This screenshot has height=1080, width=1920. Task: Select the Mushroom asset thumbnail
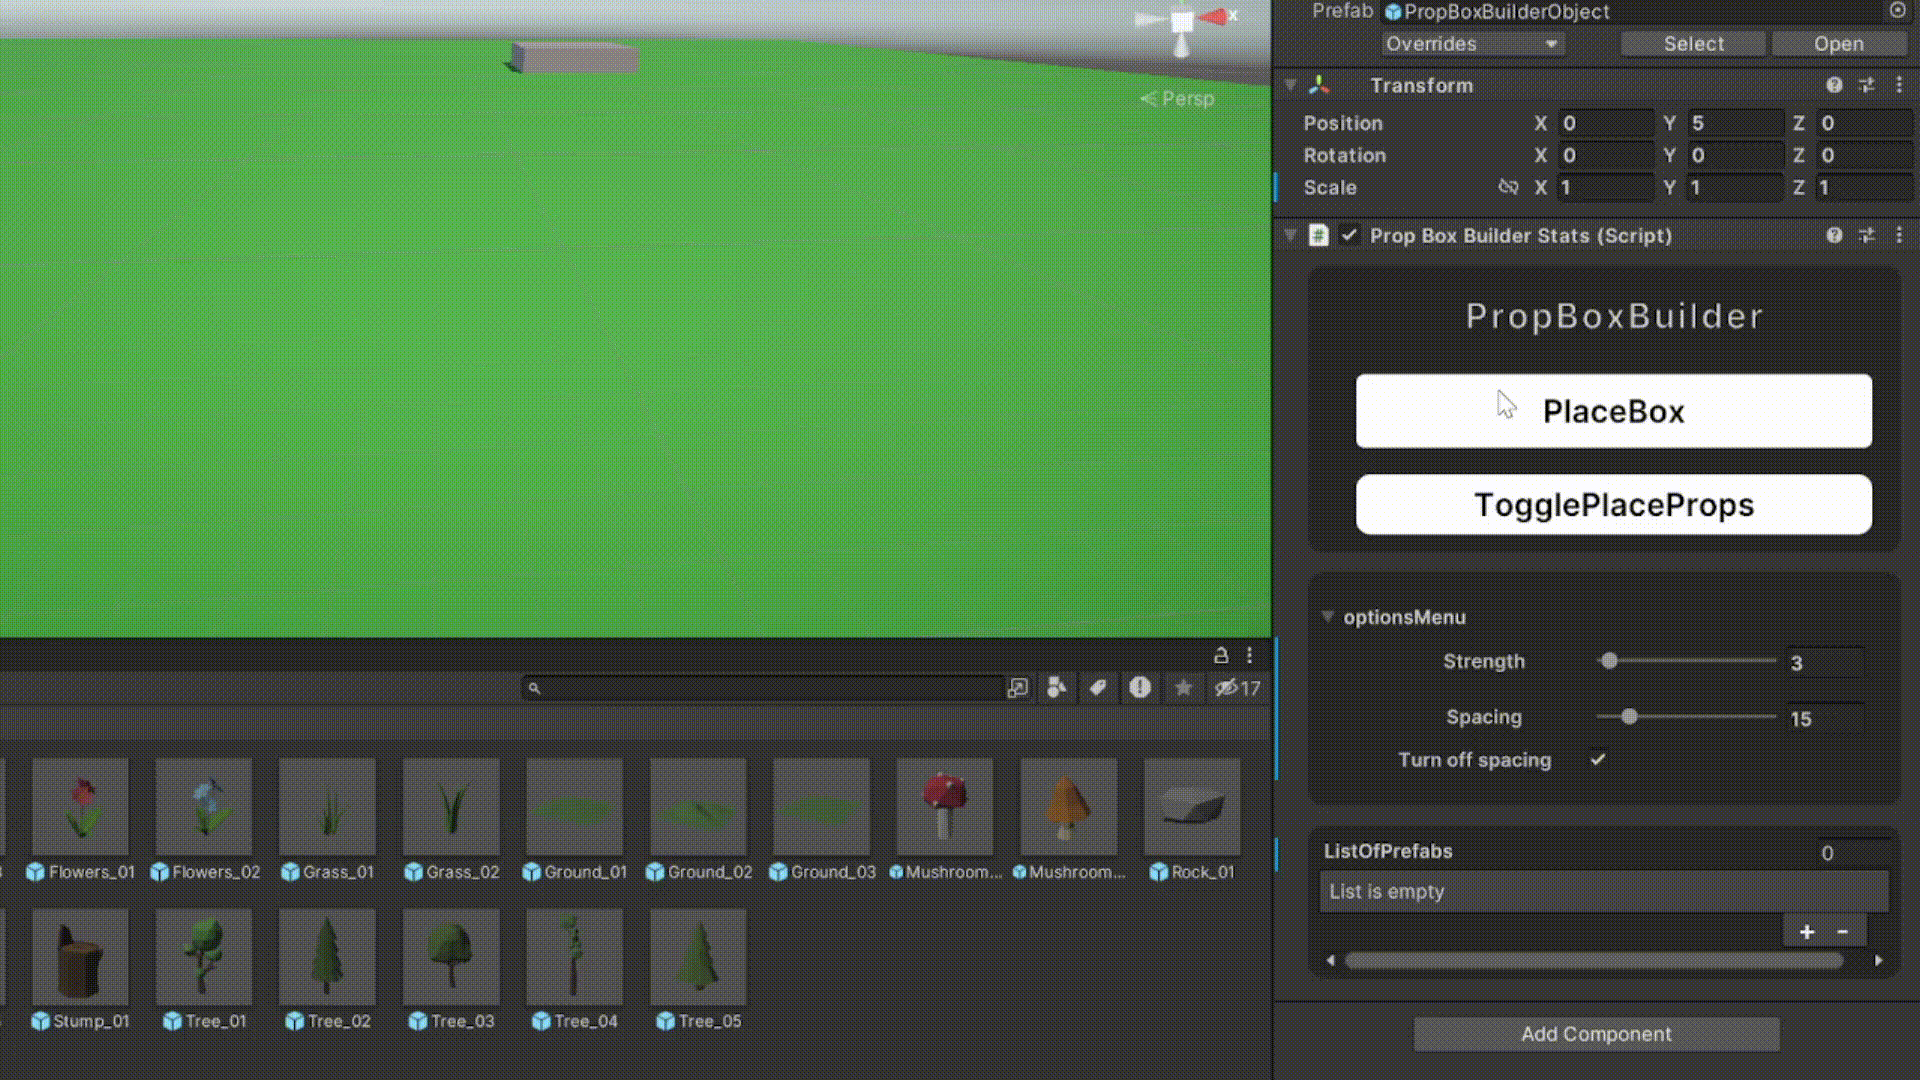pos(945,805)
